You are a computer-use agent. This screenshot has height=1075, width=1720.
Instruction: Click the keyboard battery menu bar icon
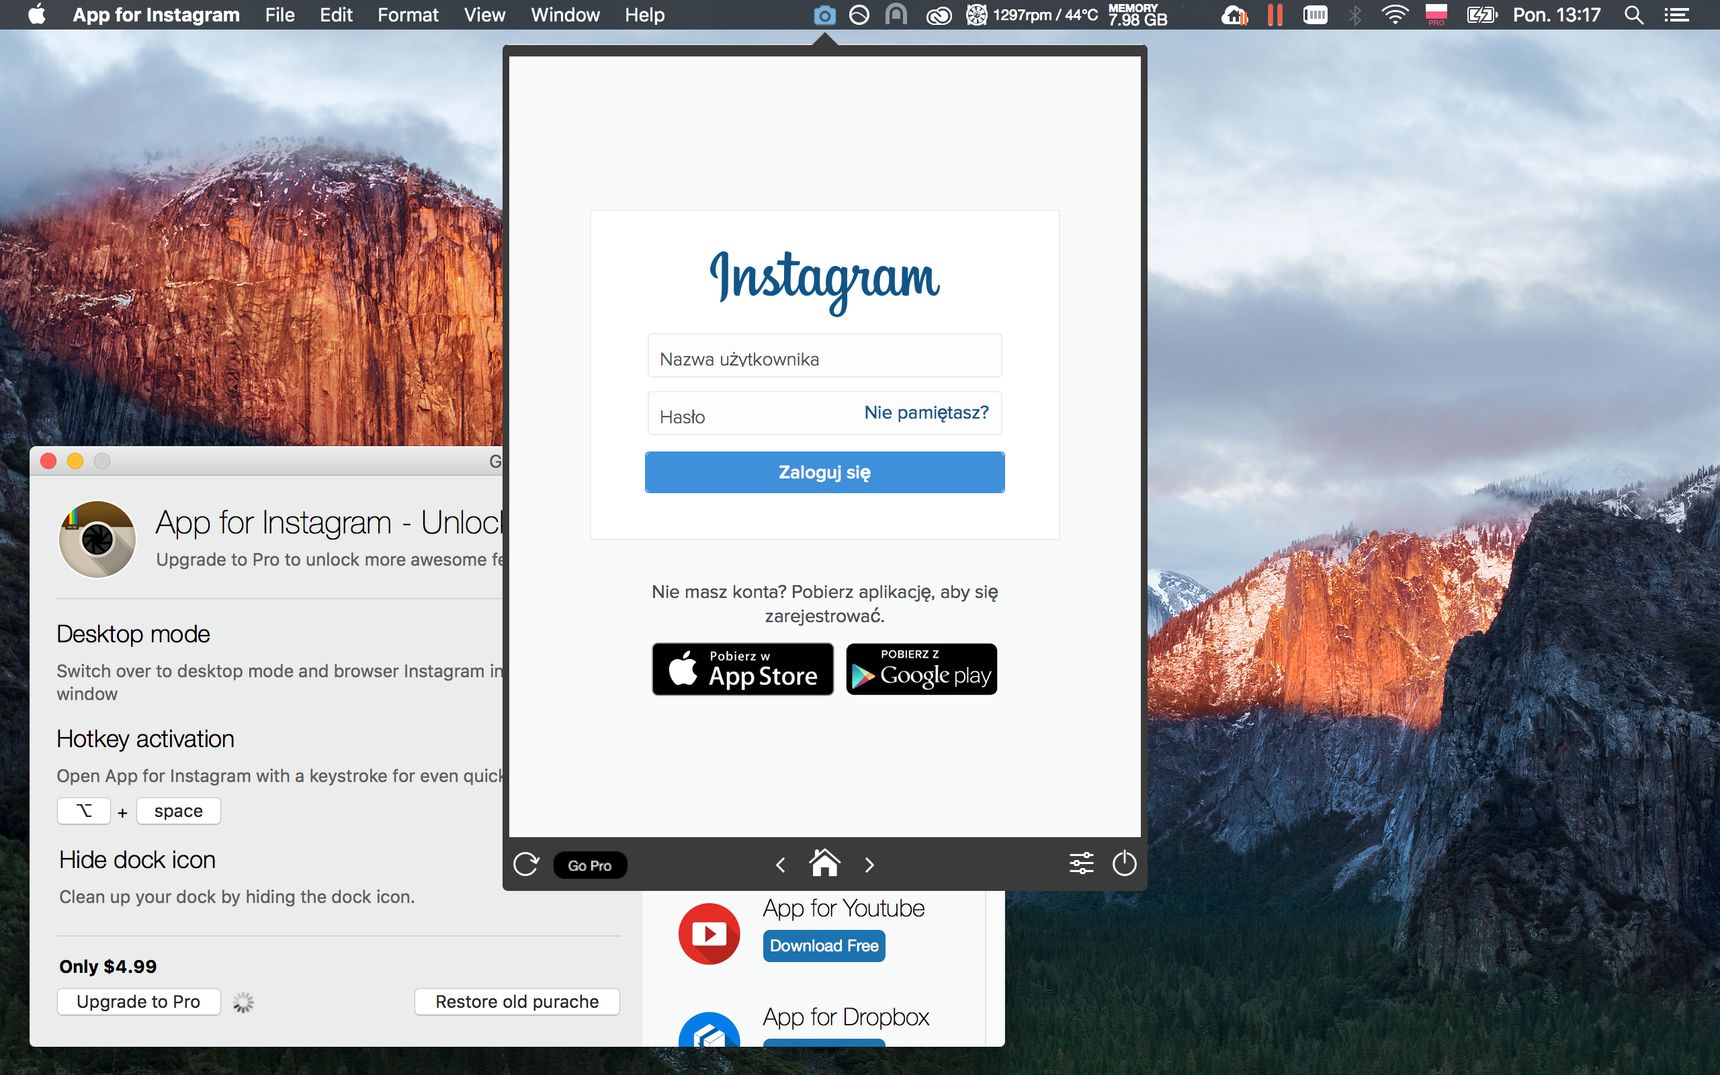tap(1315, 15)
